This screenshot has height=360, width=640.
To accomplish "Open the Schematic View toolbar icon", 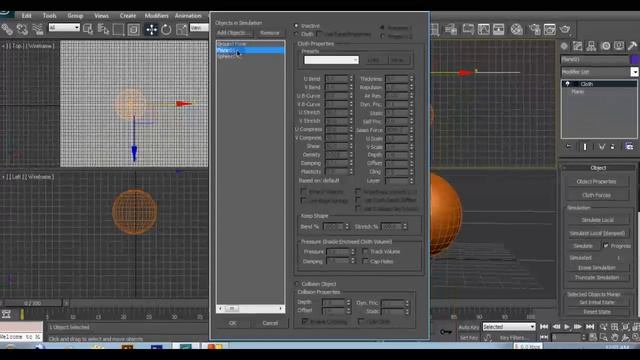I will click(x=499, y=29).
